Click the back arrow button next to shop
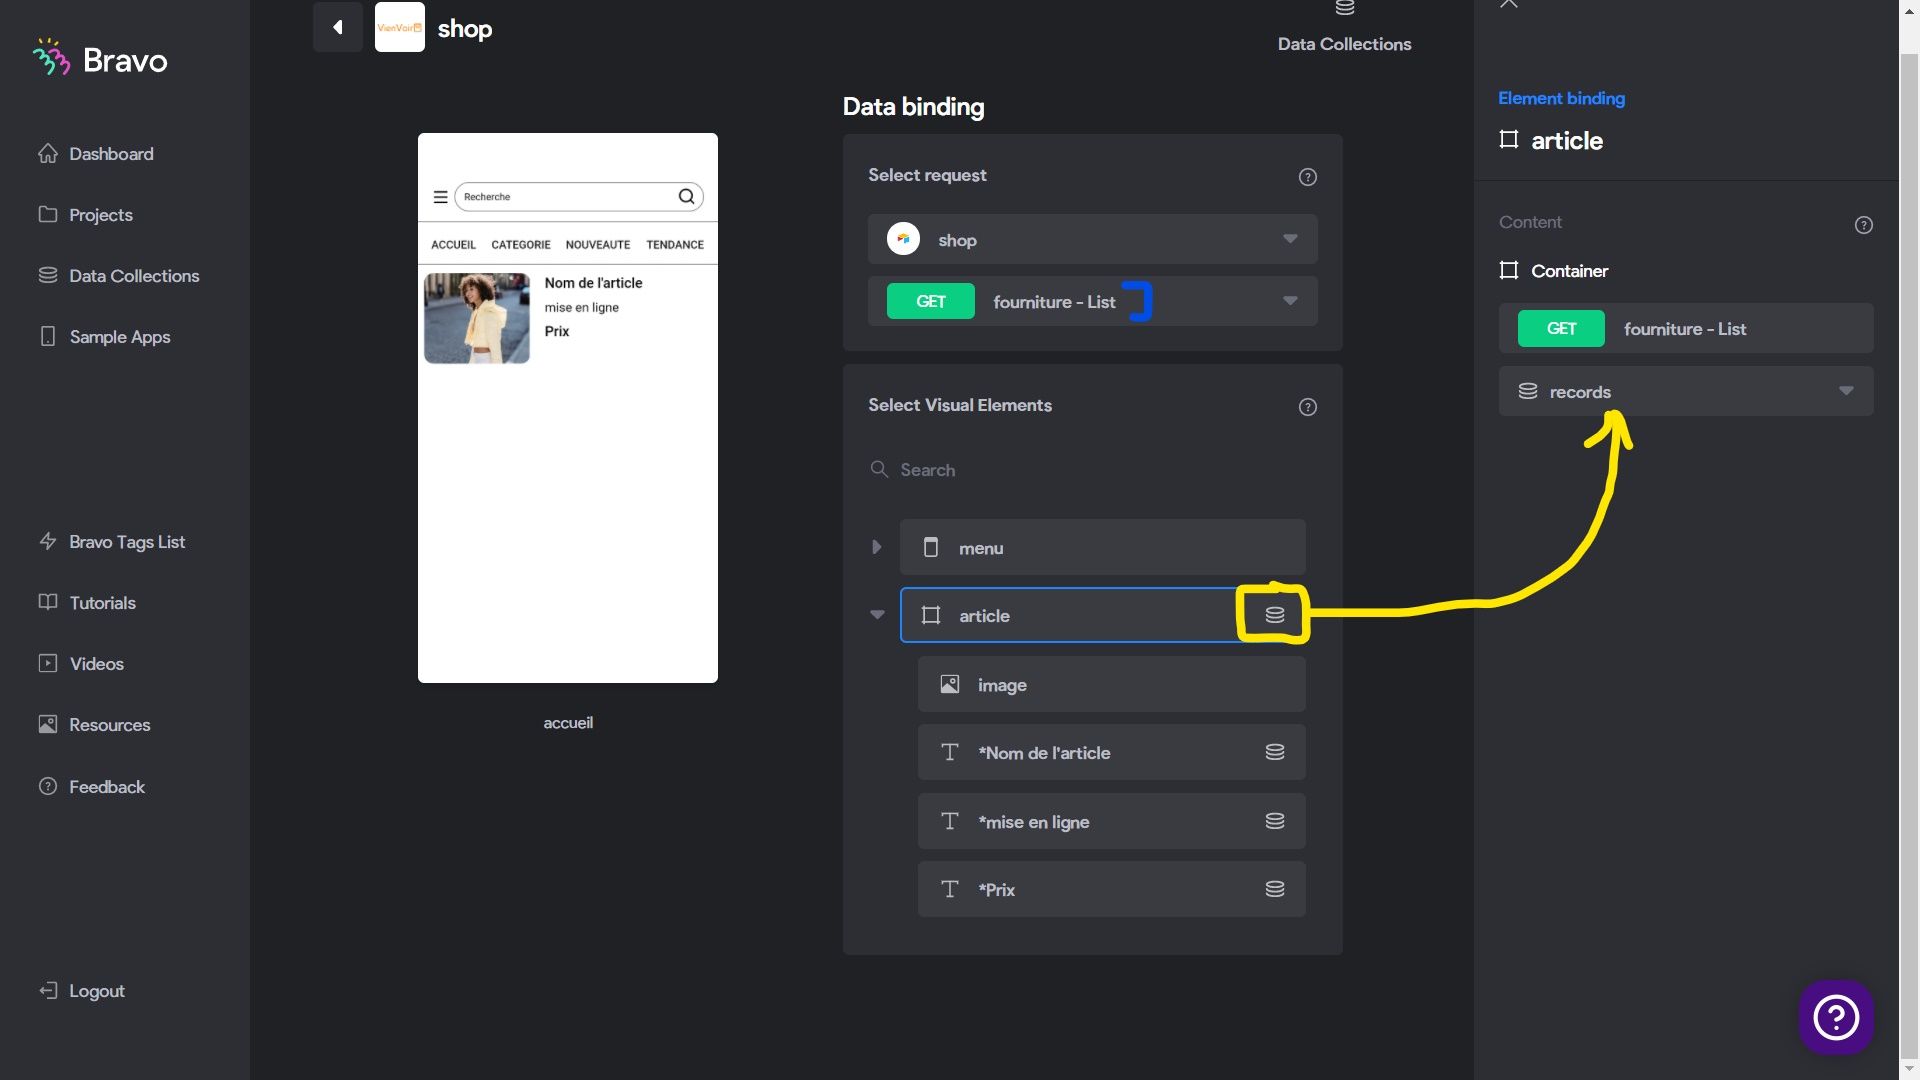This screenshot has height=1080, width=1920. (338, 27)
